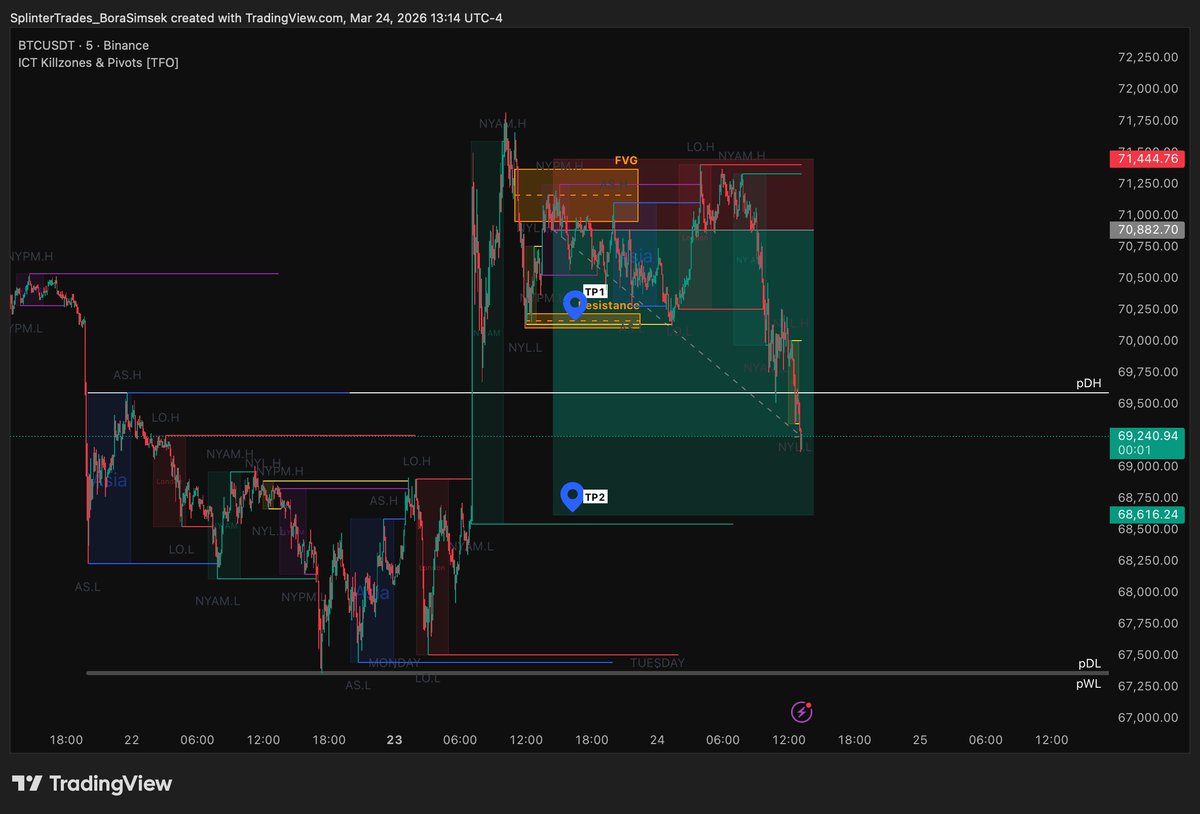Click the green 68,616.24 price tag
Viewport: 1200px width, 814px height.
[x=1146, y=514]
